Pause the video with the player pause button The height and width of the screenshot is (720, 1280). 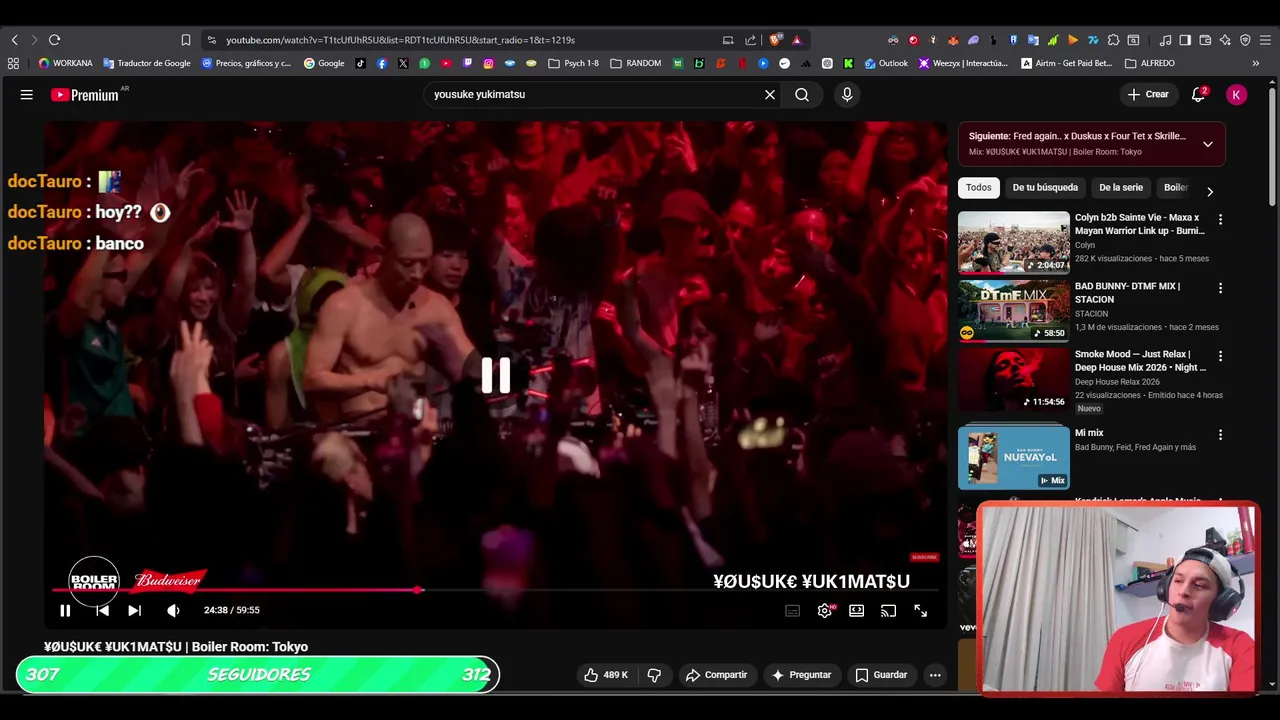pyautogui.click(x=65, y=610)
